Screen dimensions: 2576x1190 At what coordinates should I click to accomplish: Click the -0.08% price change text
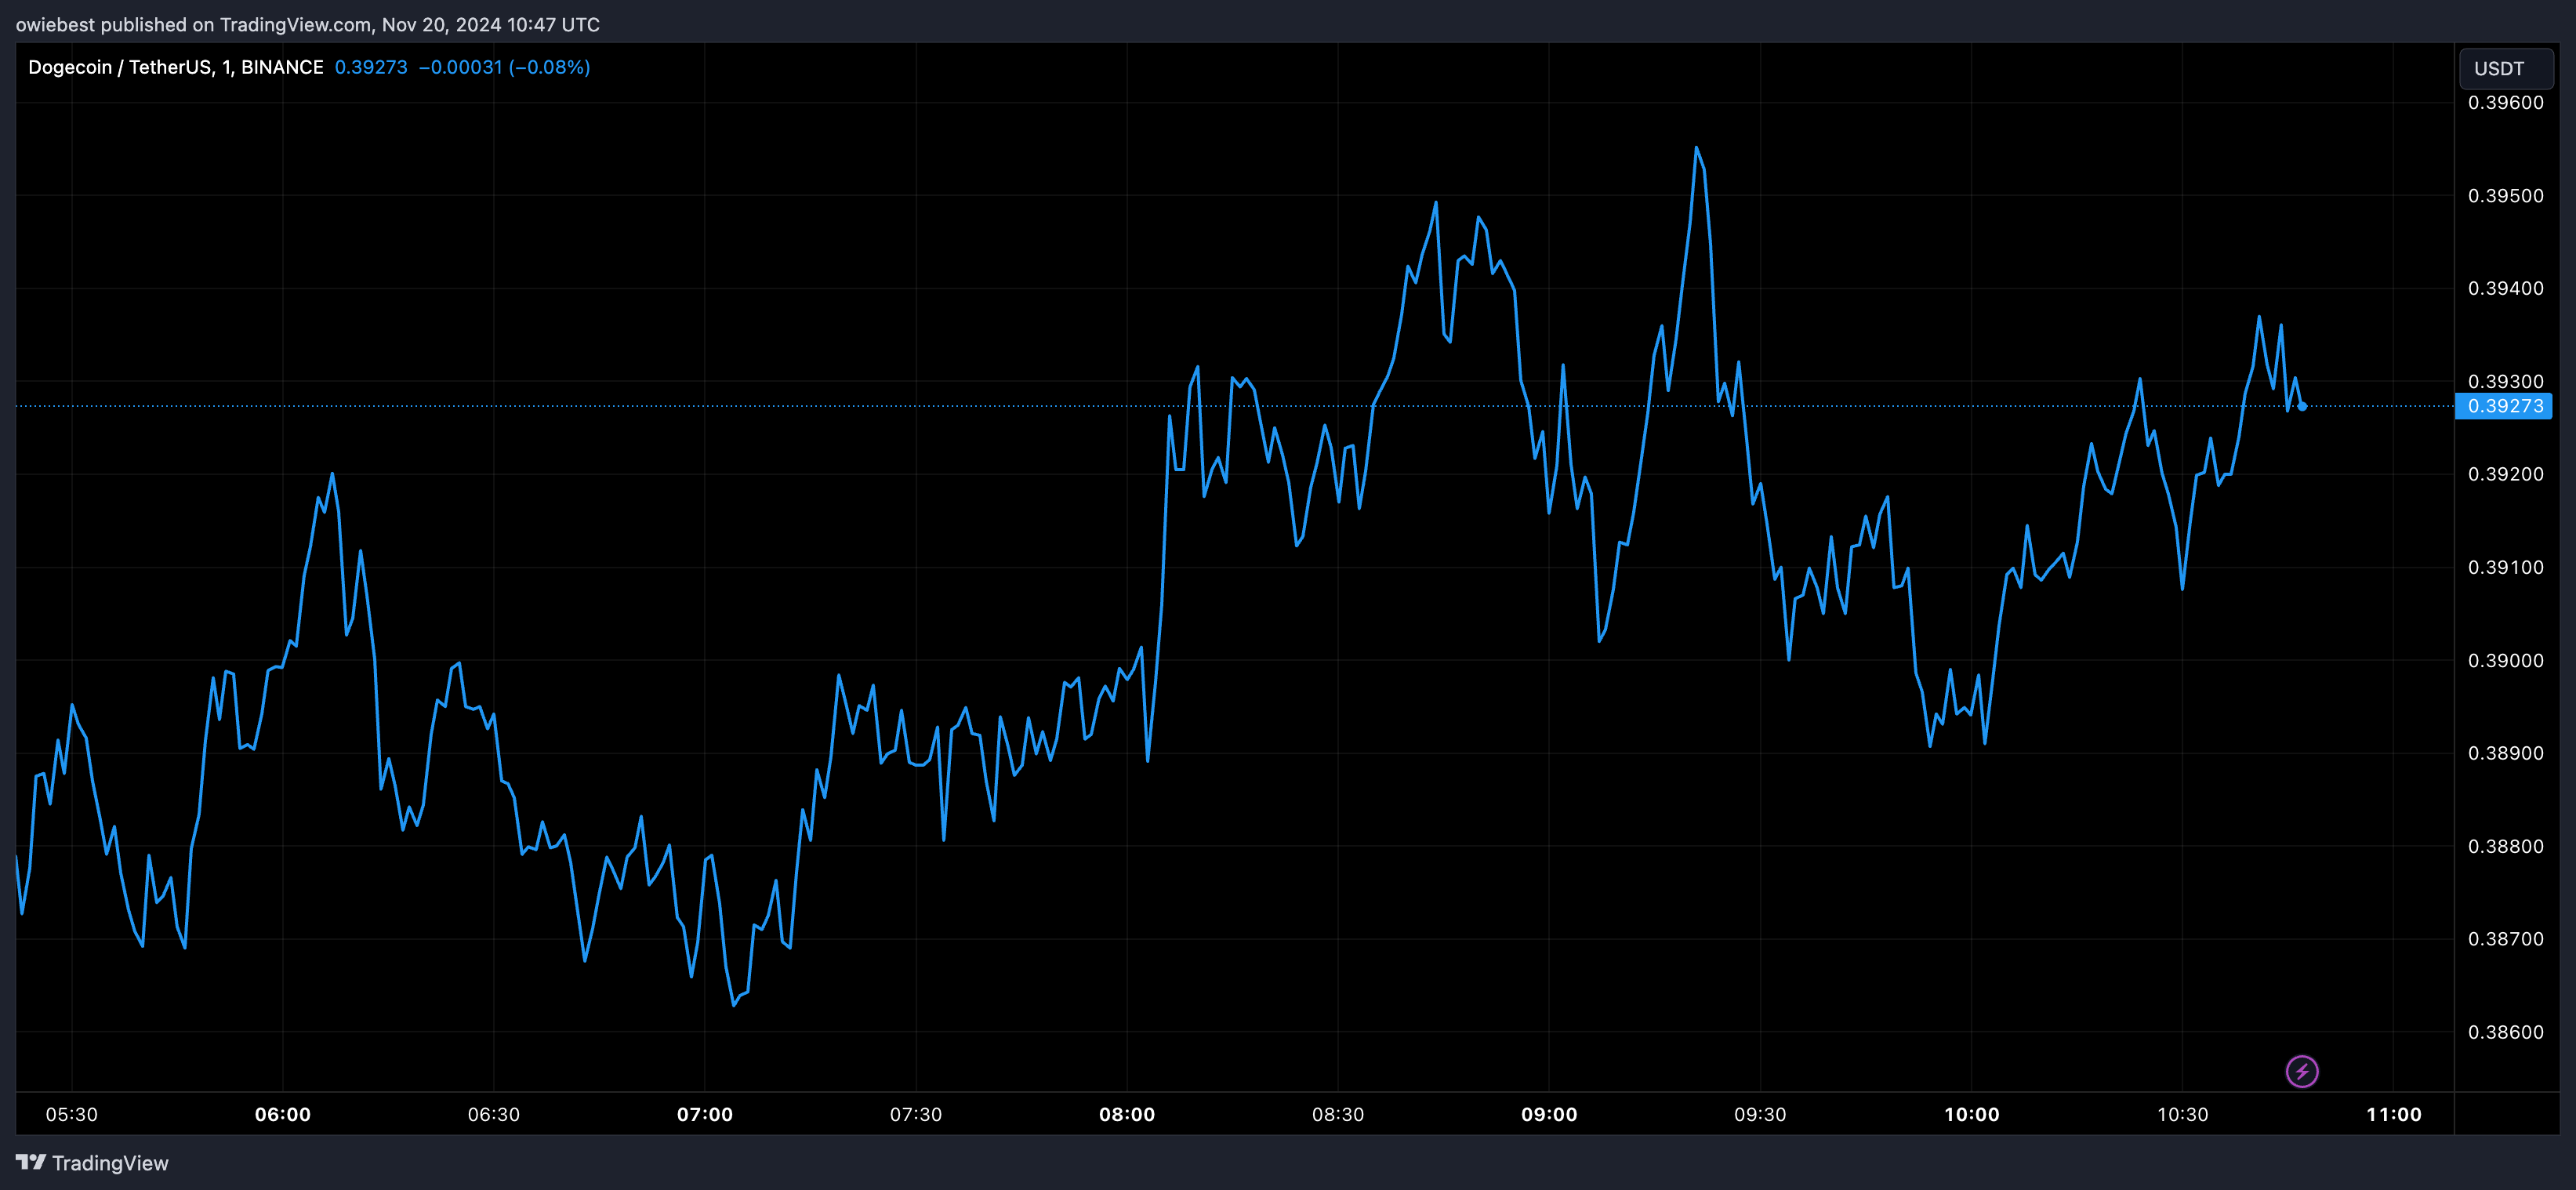pos(548,67)
